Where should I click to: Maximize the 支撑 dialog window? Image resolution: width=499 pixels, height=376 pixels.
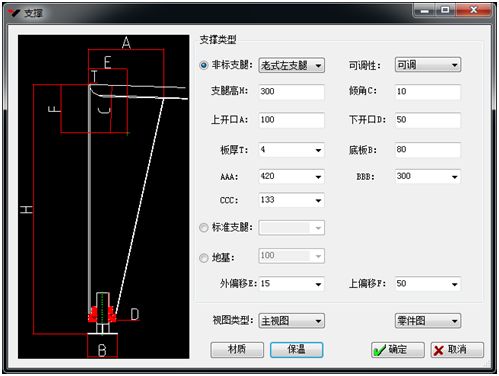pos(445,10)
